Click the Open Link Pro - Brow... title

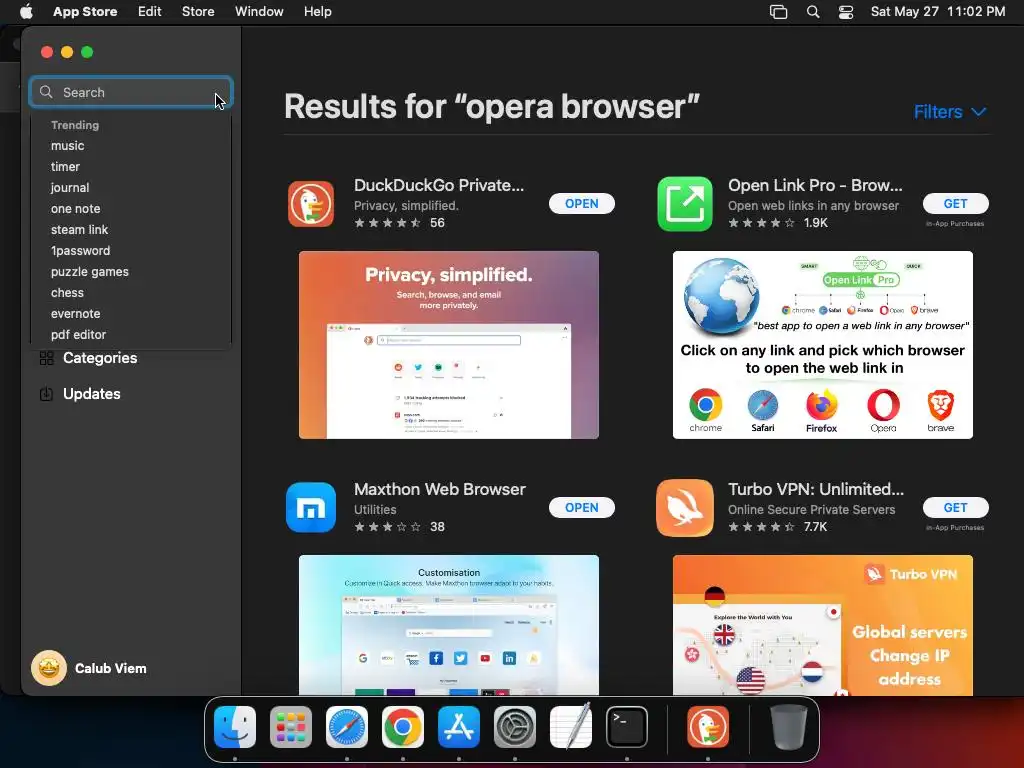815,185
